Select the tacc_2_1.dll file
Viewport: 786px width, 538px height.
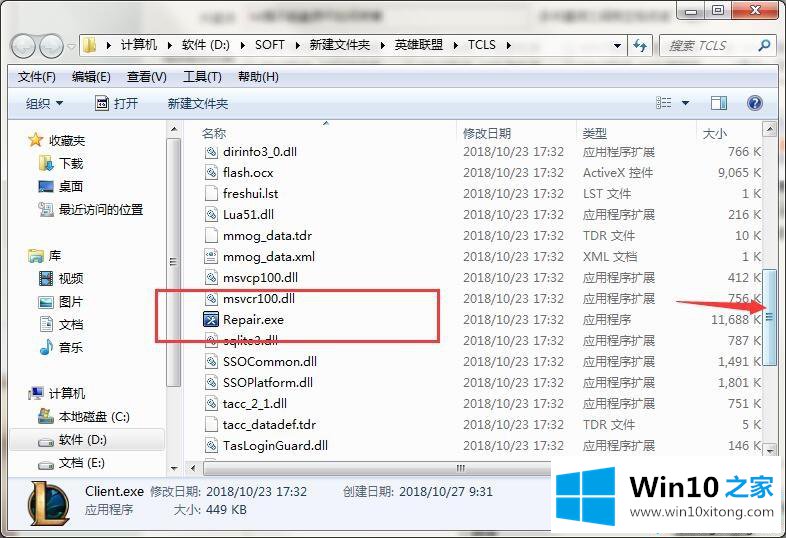coord(255,404)
